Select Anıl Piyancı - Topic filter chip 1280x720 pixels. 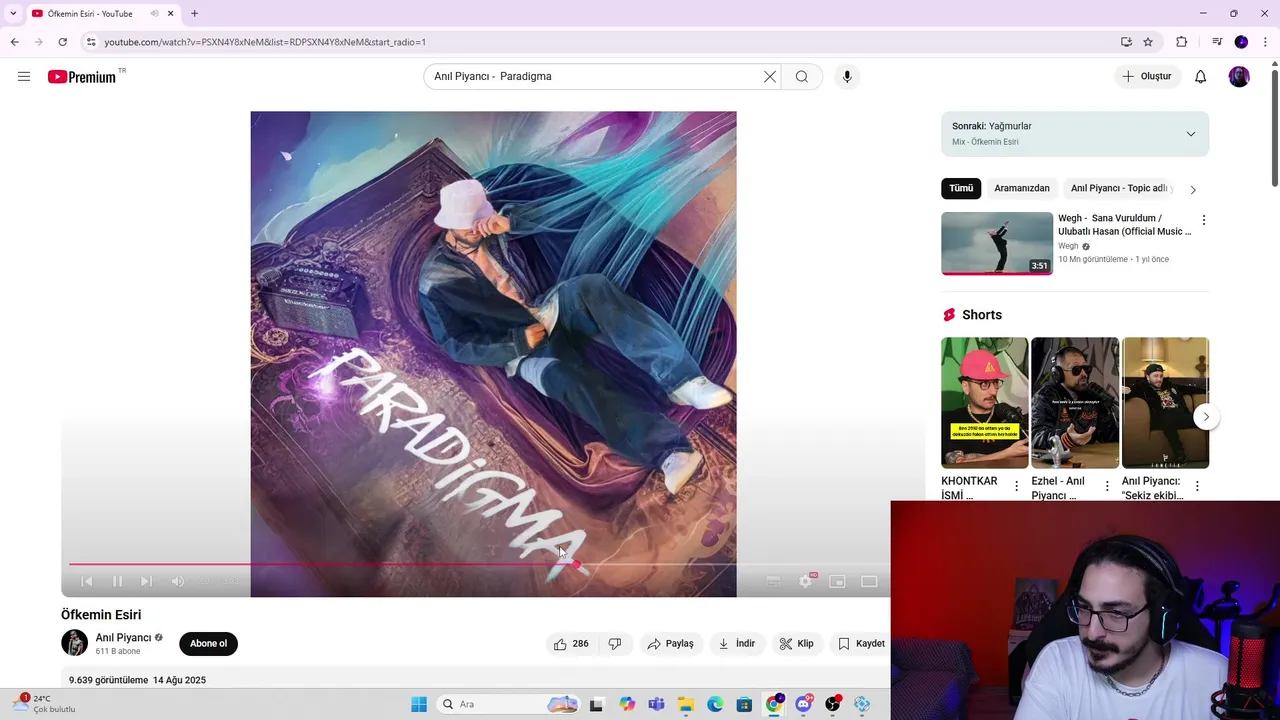[x=1117, y=188]
